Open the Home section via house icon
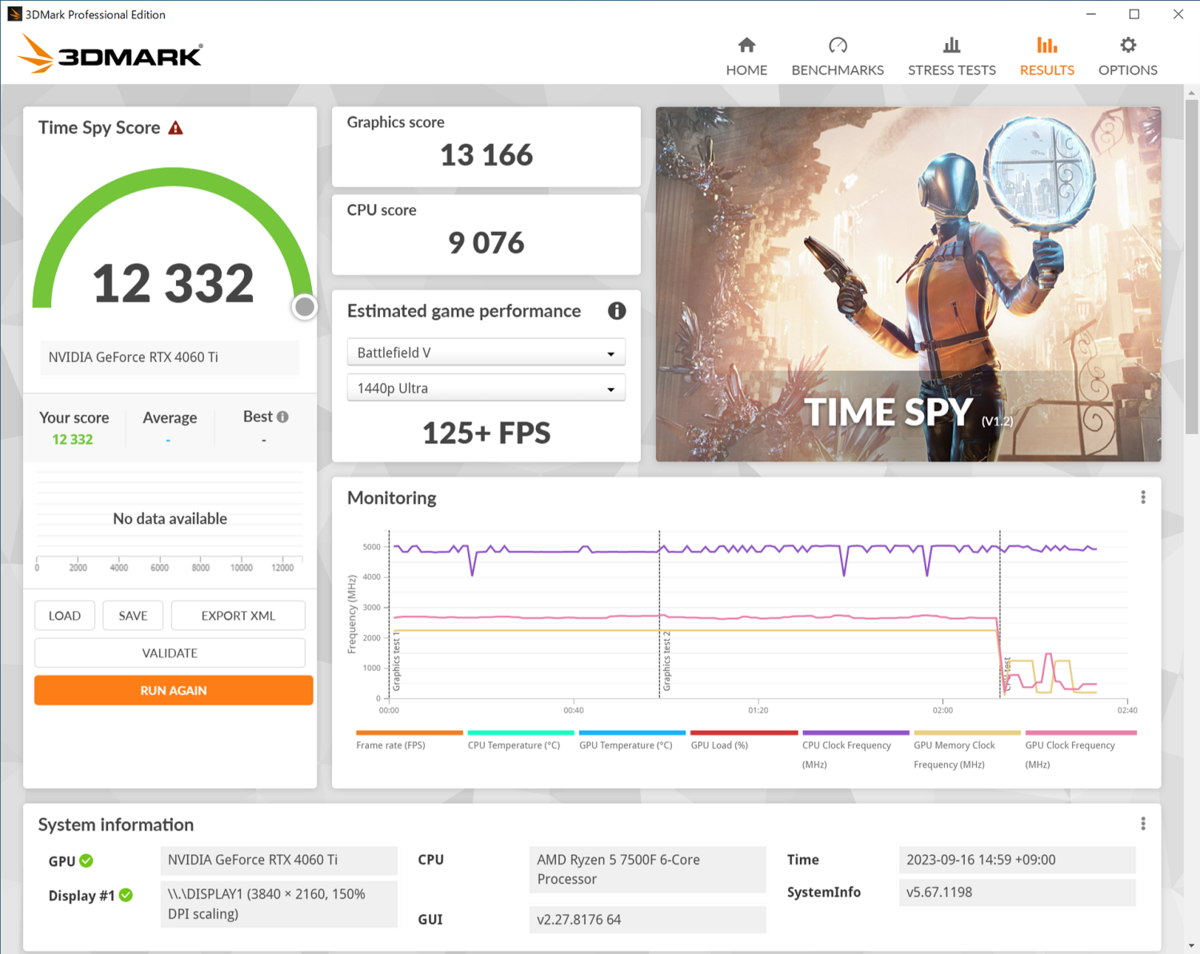Screen dimensions: 1200x954 (x=746, y=46)
